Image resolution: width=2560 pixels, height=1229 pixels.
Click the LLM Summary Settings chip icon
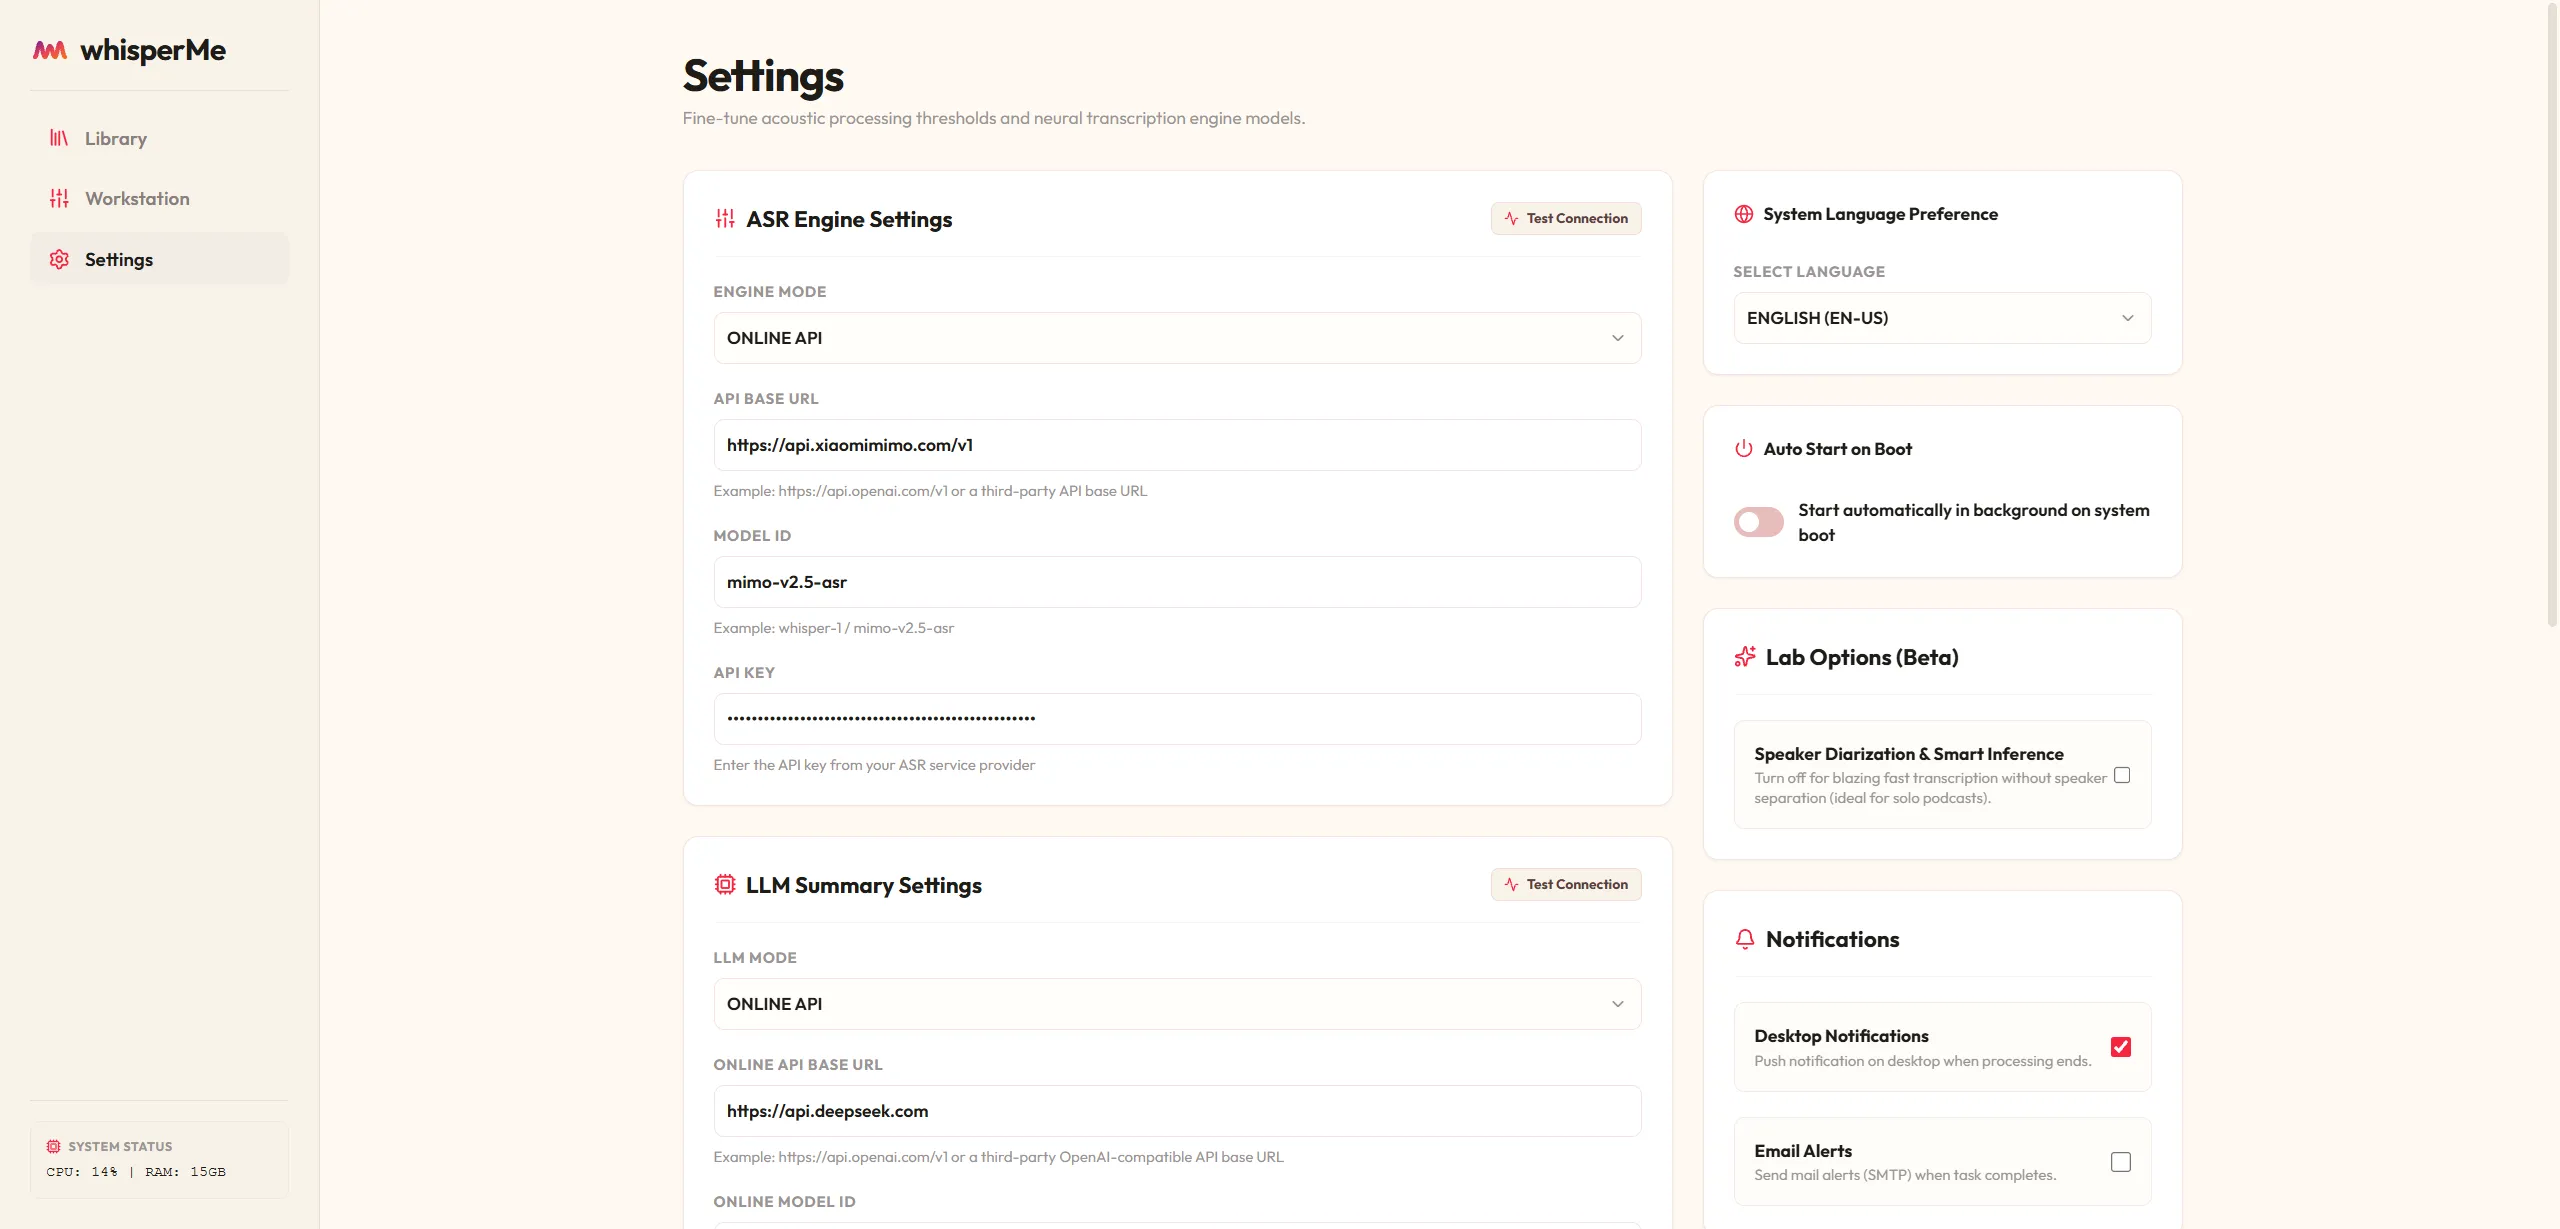tap(725, 885)
